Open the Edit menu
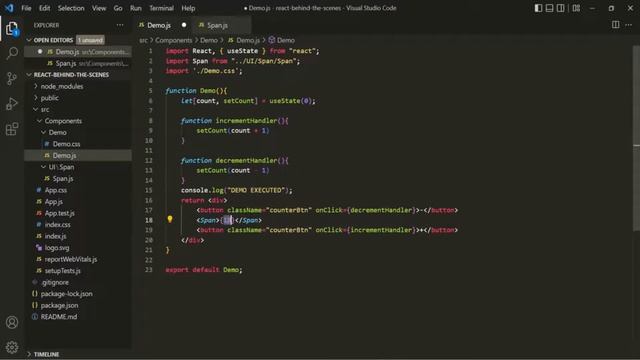This screenshot has height=360, width=640. [x=44, y=8]
